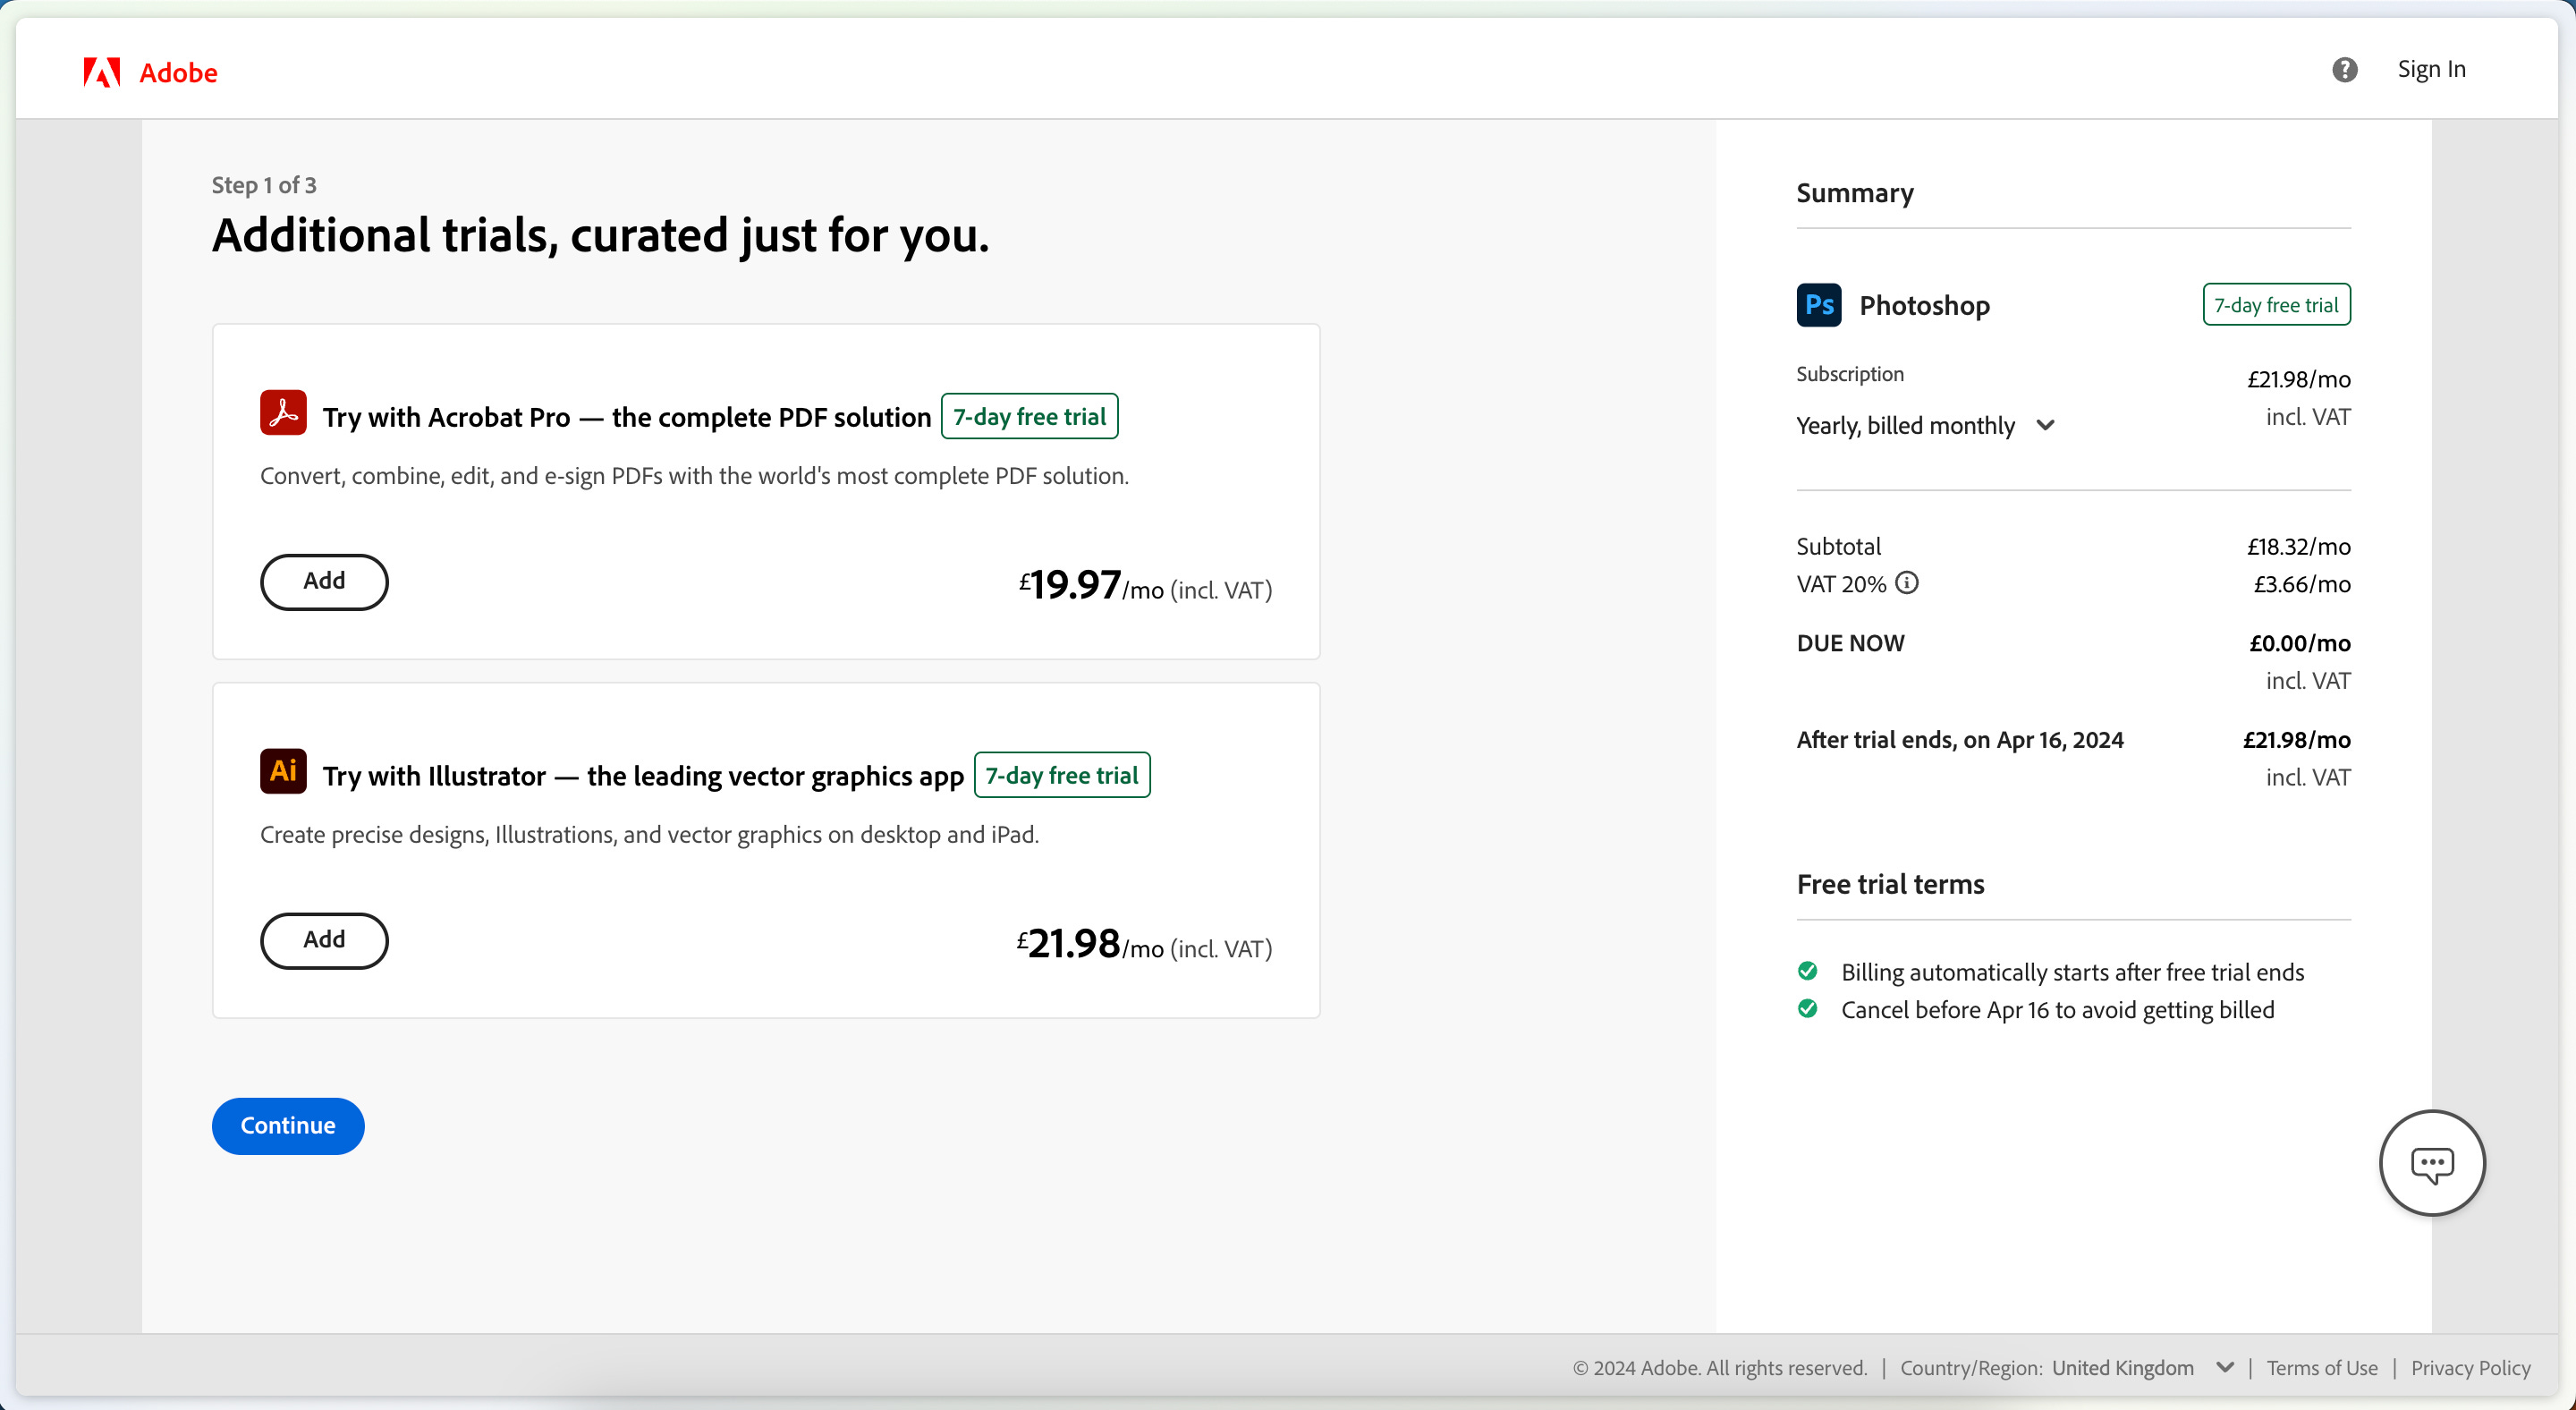Click the DUE NOW £0.00/mo amount

[2300, 643]
